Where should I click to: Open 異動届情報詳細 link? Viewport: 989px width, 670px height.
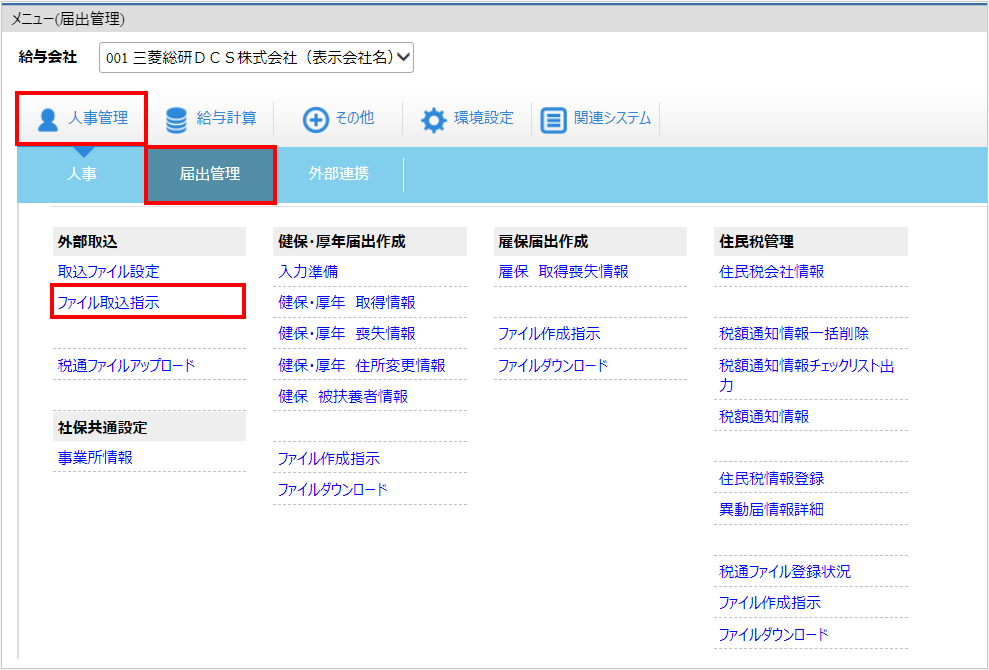click(x=771, y=509)
